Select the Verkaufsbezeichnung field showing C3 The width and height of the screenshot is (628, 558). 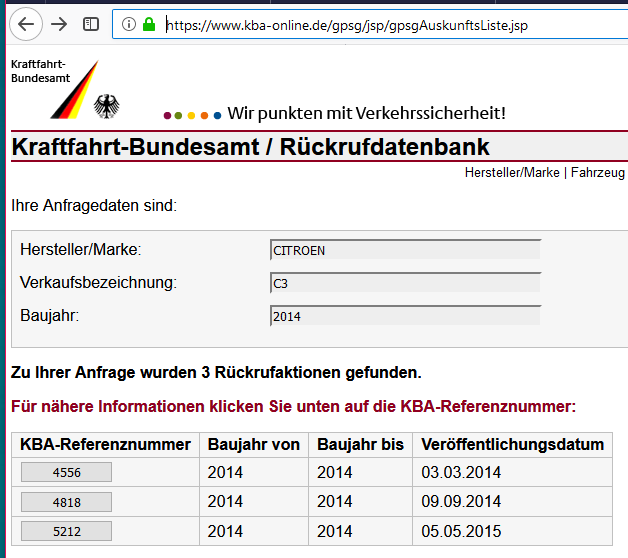coord(405,283)
